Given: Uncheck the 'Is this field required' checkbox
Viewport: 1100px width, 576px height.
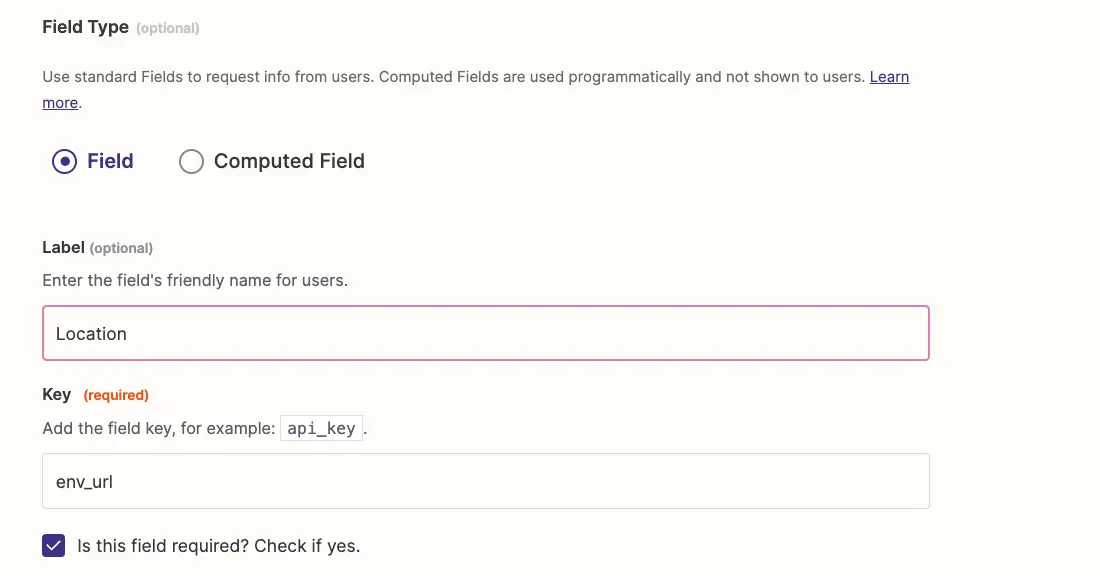Looking at the screenshot, I should [53, 546].
